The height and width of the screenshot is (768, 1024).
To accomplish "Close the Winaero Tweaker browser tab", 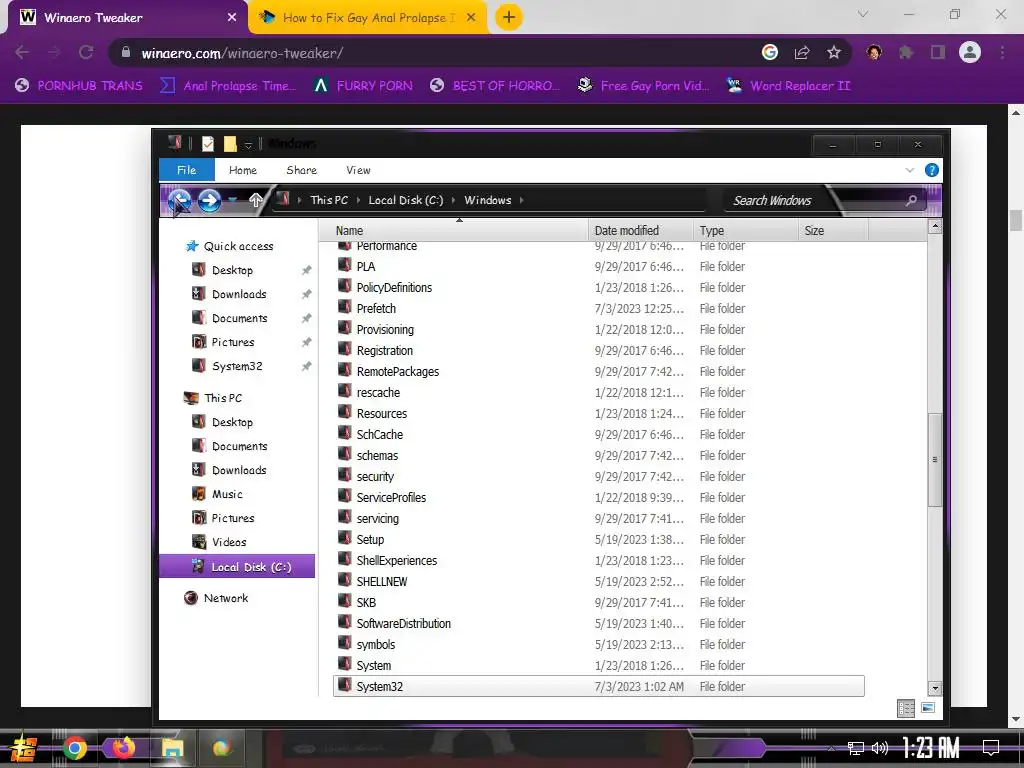I will point(232,18).
